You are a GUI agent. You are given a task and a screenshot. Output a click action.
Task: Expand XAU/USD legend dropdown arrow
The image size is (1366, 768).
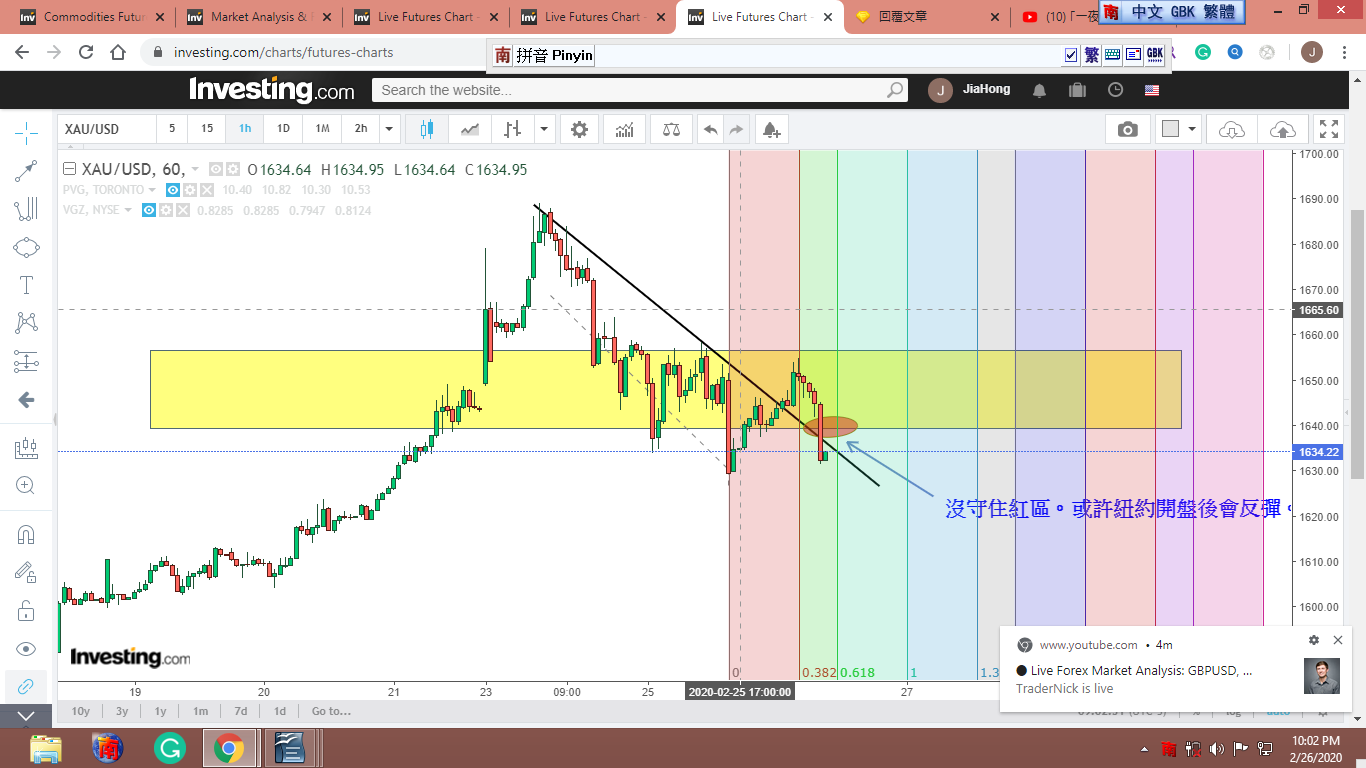tap(195, 170)
